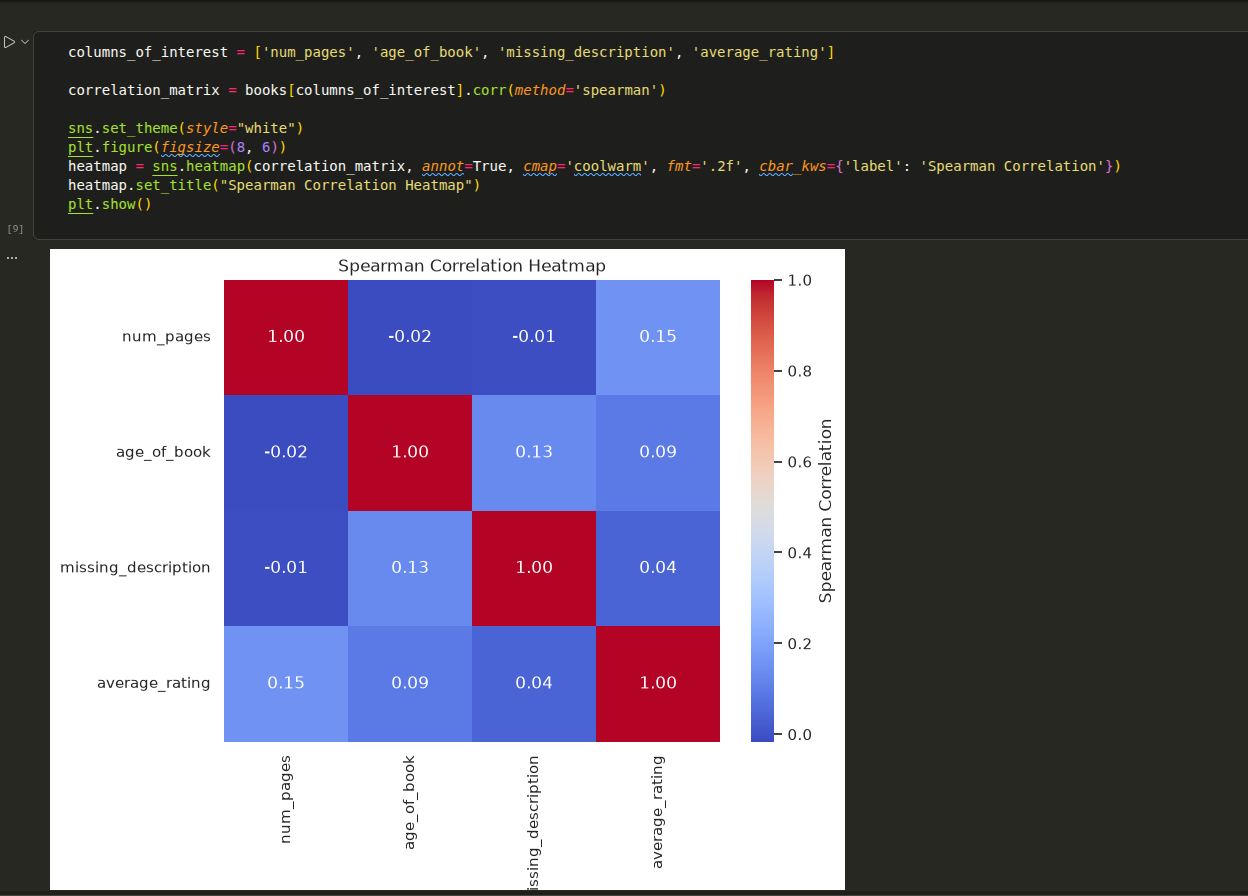Run the heatmap code cell
Screen dimensions: 1248x896
click(x=9, y=42)
